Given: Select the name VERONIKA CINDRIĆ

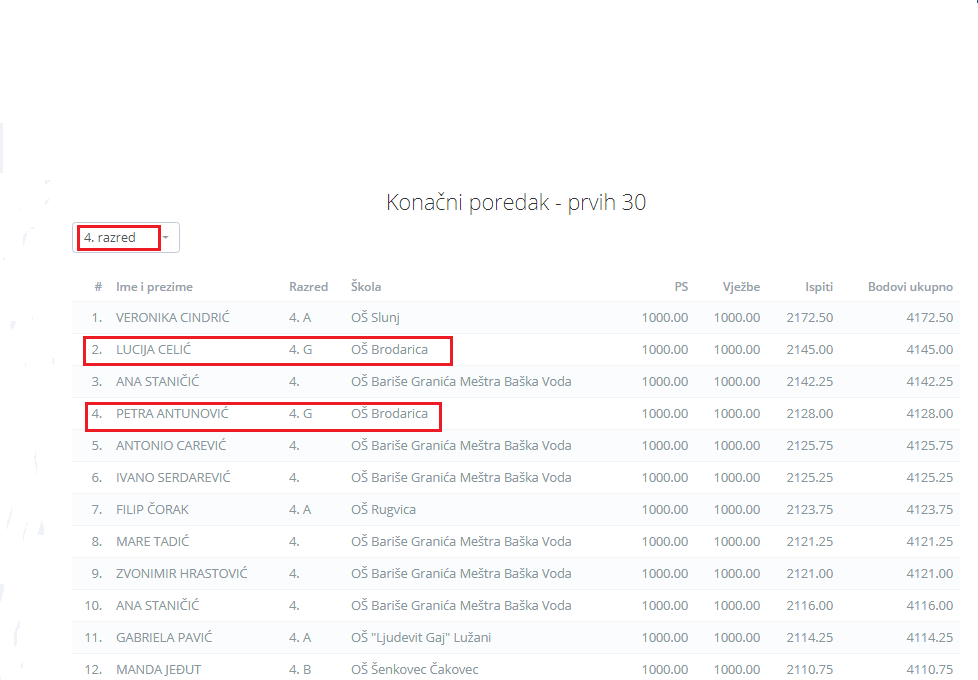Looking at the screenshot, I should [x=173, y=318].
